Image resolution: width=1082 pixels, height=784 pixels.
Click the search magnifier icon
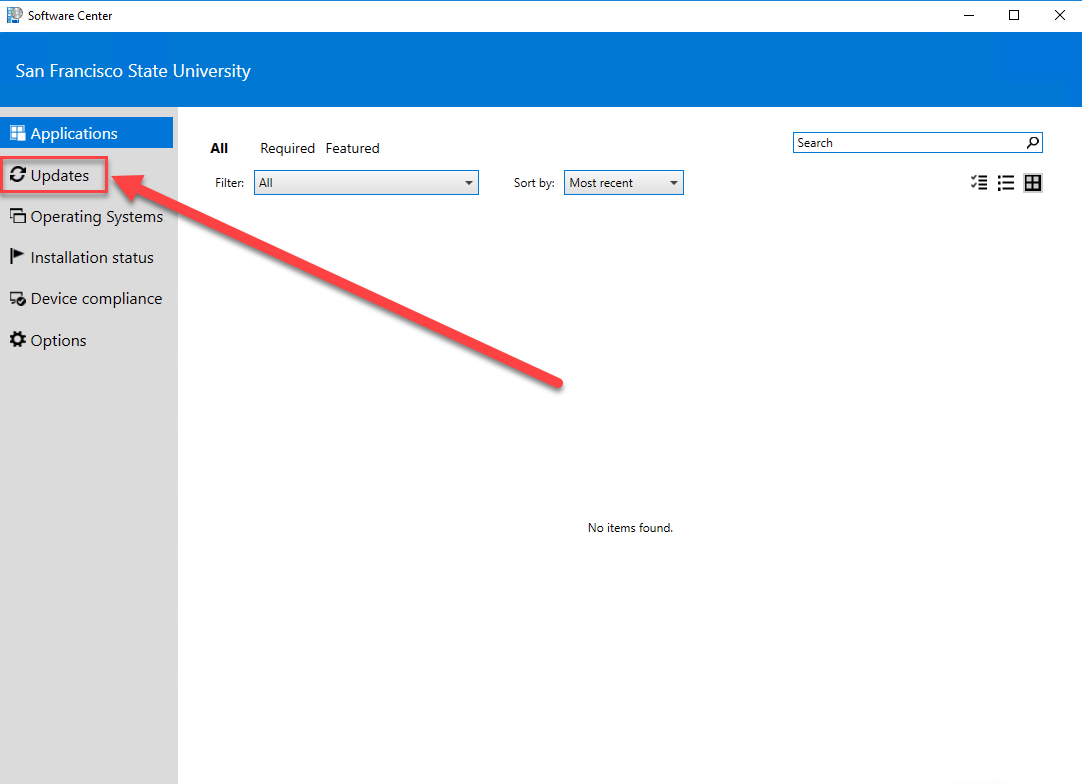point(1033,143)
